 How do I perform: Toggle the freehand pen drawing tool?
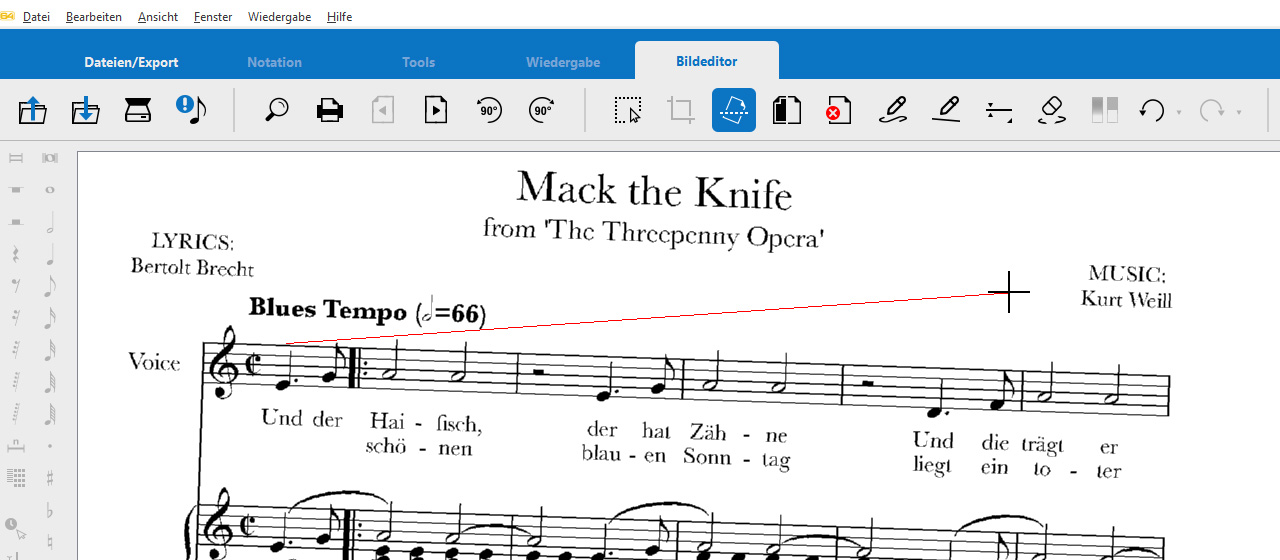893,110
